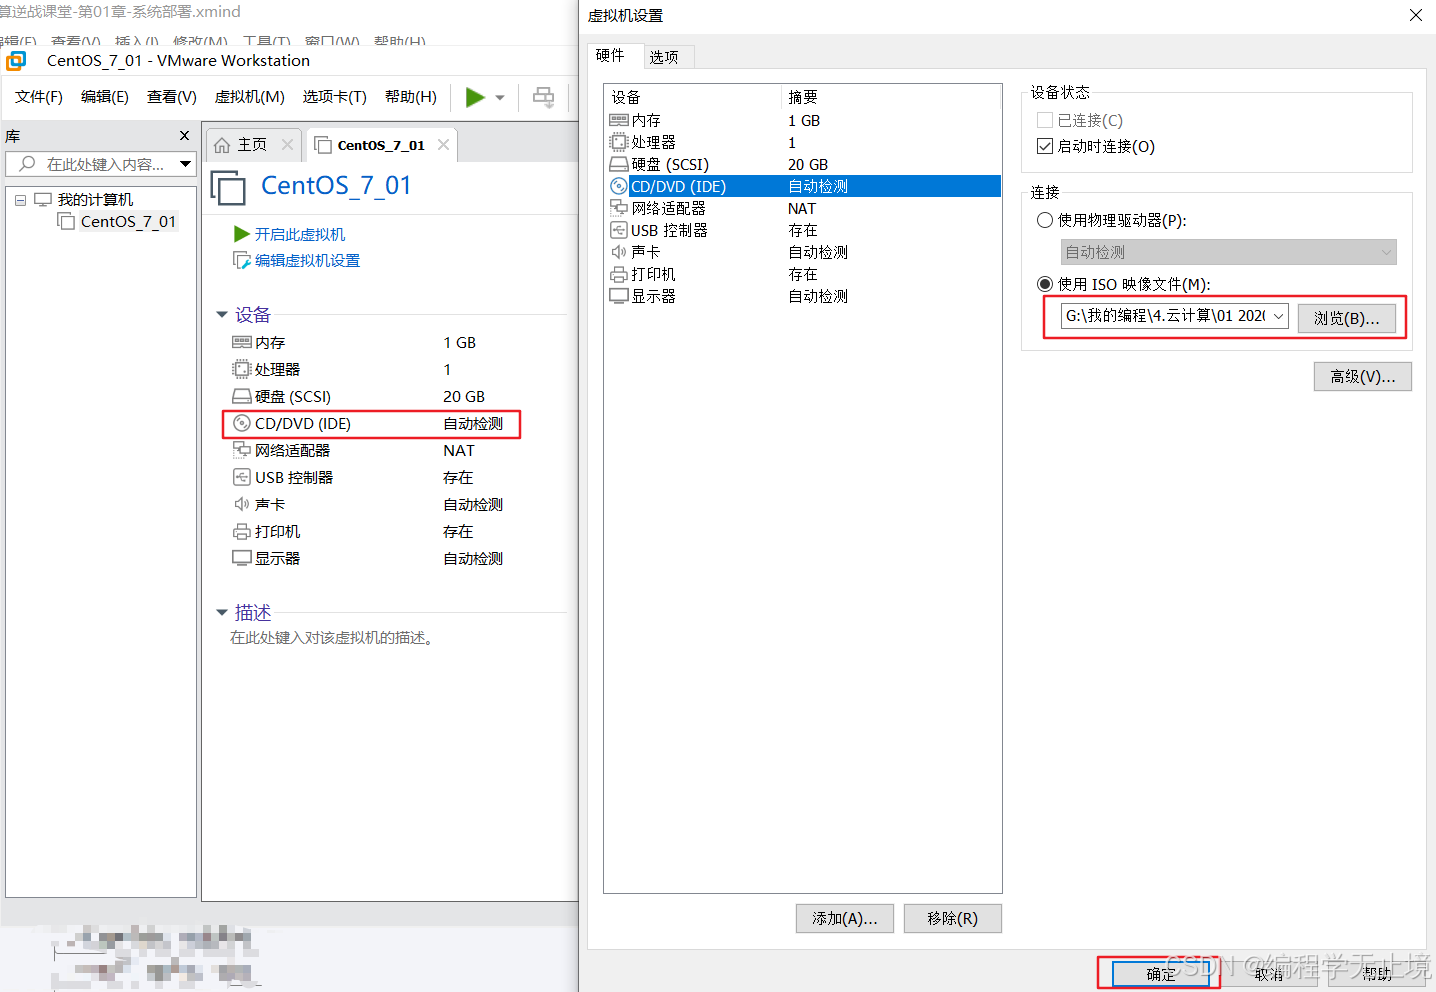Viewport: 1436px width, 992px height.
Task: Select 处理器 icon in settings device list
Action: (x=619, y=142)
